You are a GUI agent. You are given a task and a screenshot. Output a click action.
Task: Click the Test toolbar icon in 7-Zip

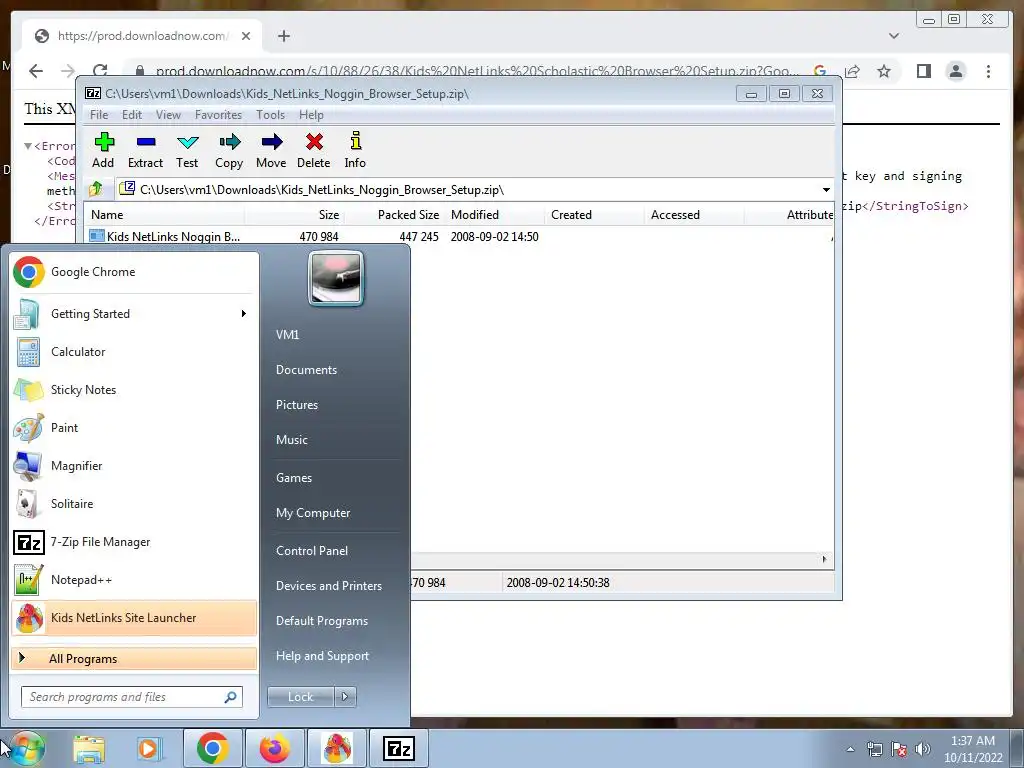pos(187,150)
